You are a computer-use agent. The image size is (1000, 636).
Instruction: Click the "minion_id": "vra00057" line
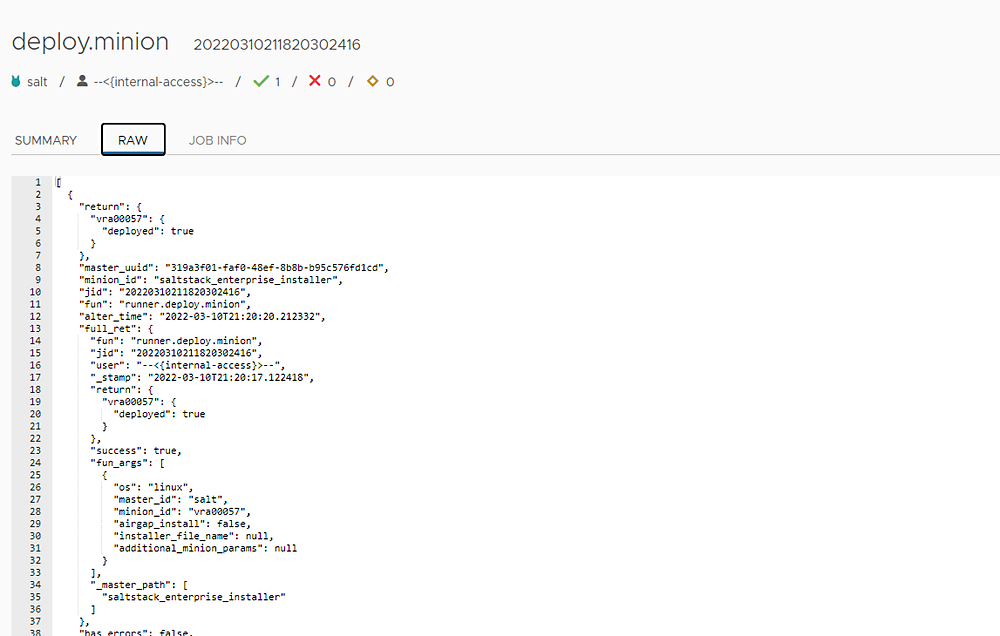pos(182,512)
